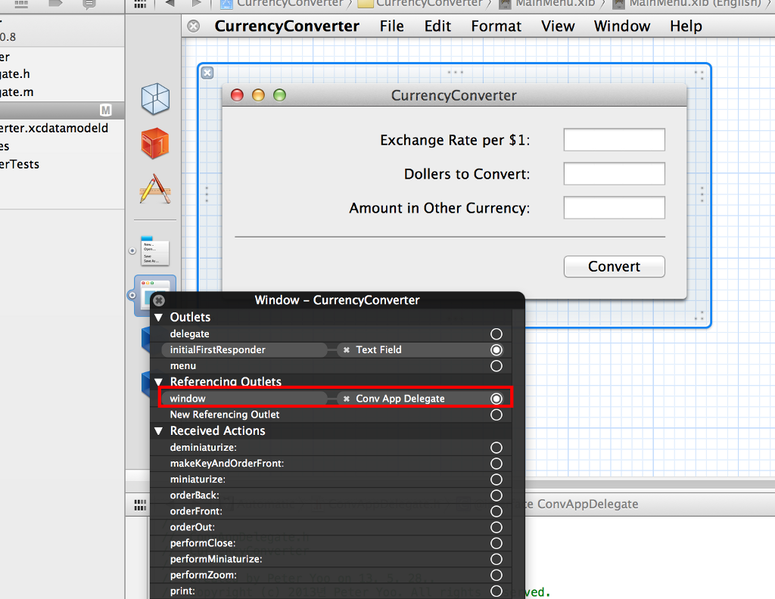Collapse the Referencing Outlets section

pos(158,382)
